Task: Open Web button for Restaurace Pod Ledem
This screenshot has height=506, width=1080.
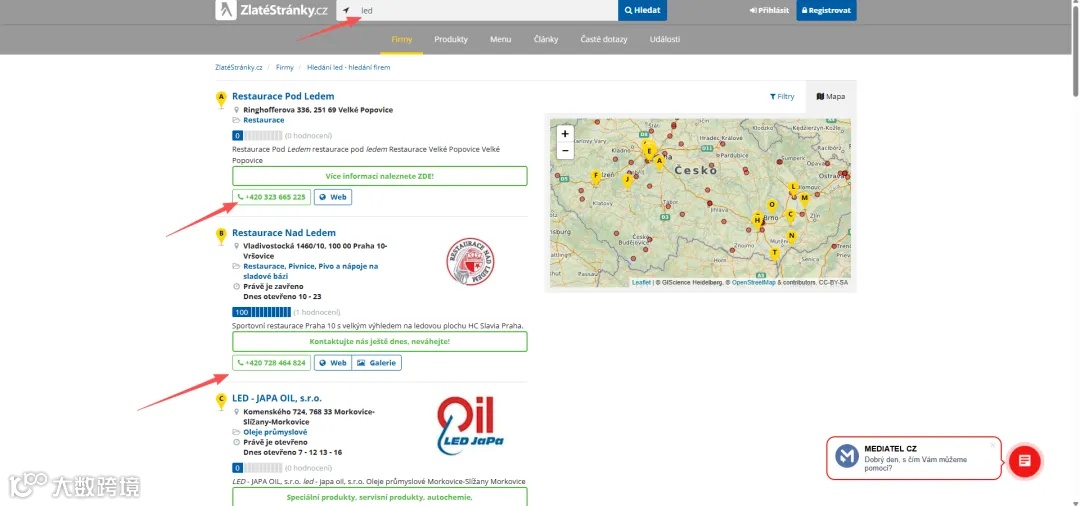Action: (333, 197)
